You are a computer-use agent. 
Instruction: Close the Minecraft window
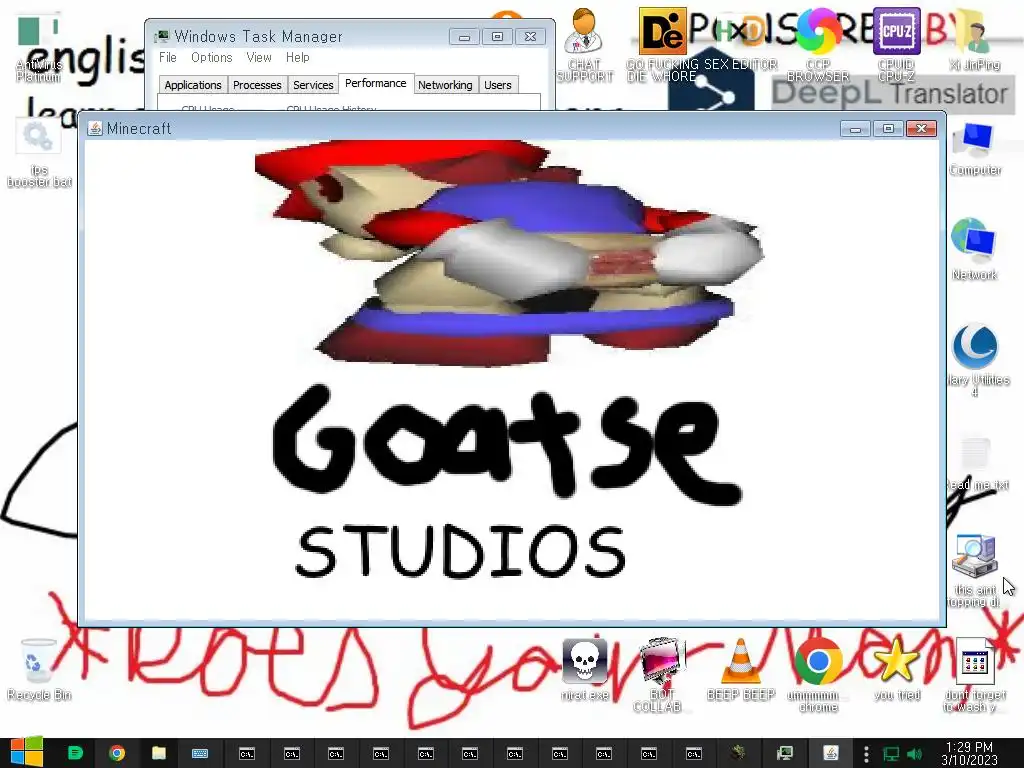921,129
